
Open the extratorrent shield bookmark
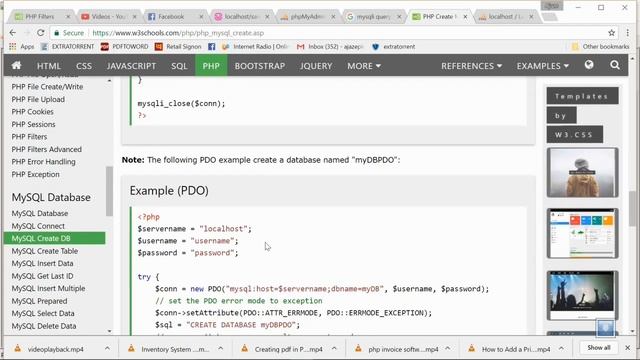(x=393, y=47)
